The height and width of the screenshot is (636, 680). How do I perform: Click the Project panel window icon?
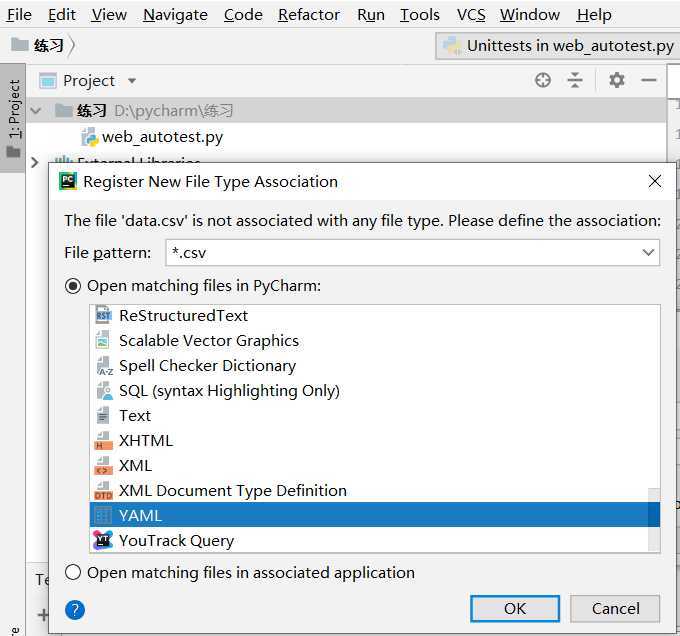(47, 81)
